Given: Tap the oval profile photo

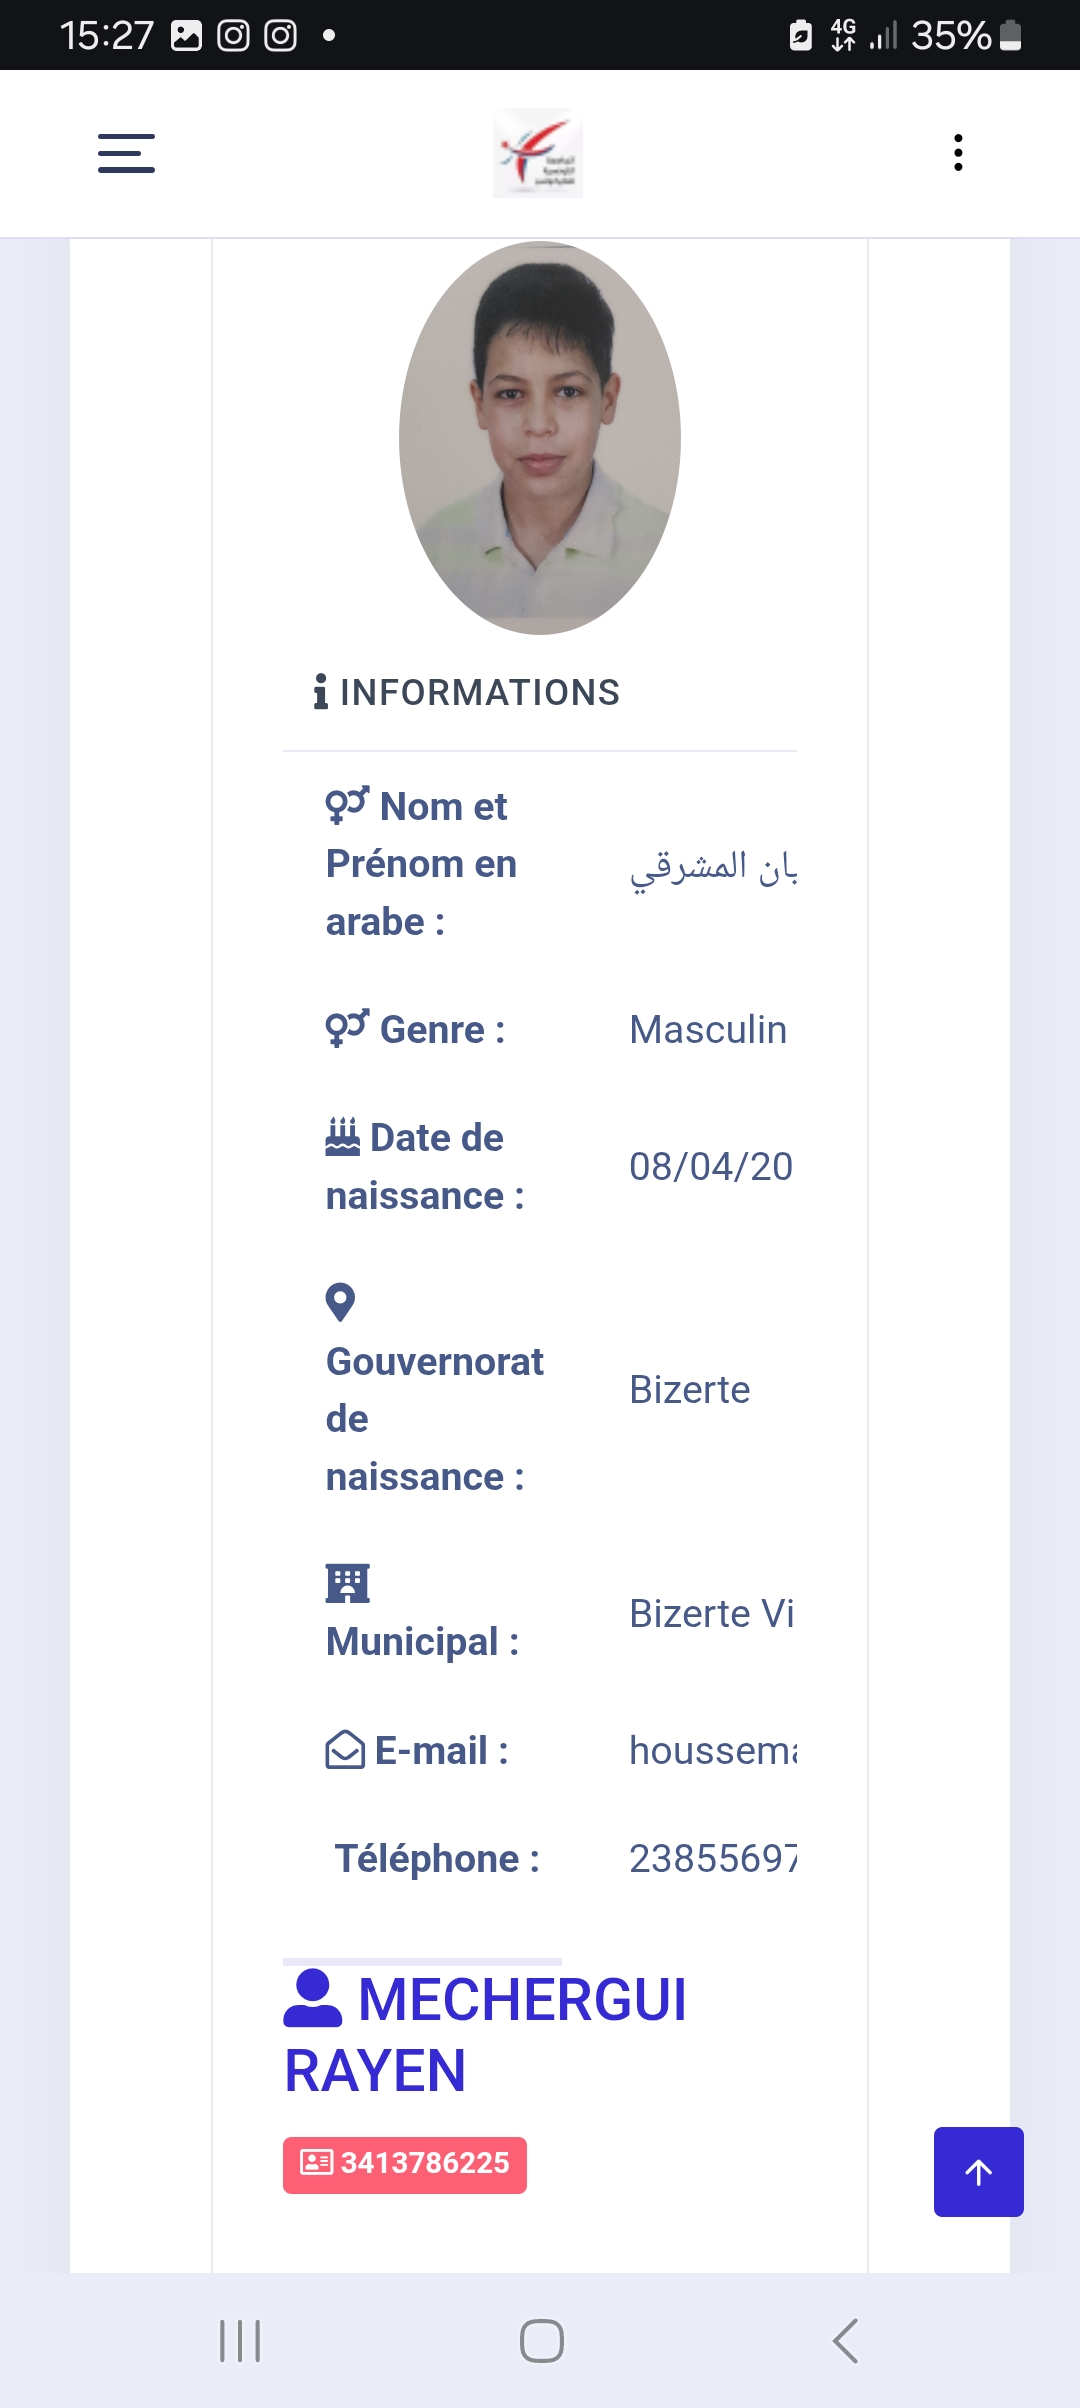Looking at the screenshot, I should (x=540, y=438).
